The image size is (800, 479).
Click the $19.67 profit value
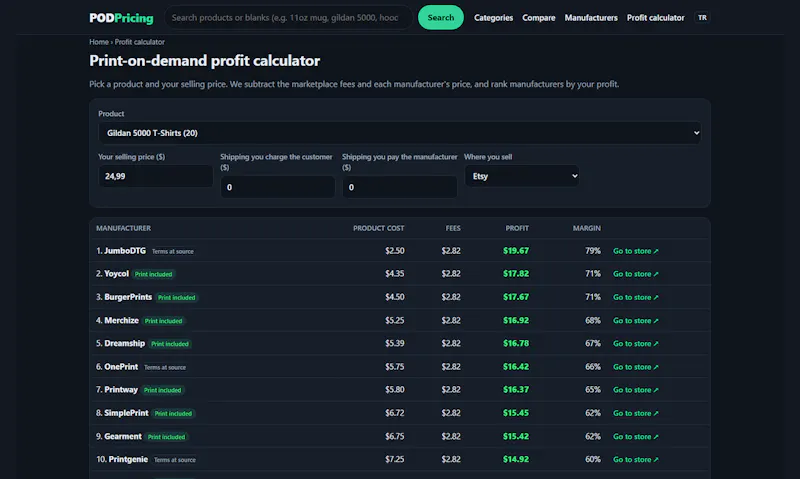coord(516,251)
